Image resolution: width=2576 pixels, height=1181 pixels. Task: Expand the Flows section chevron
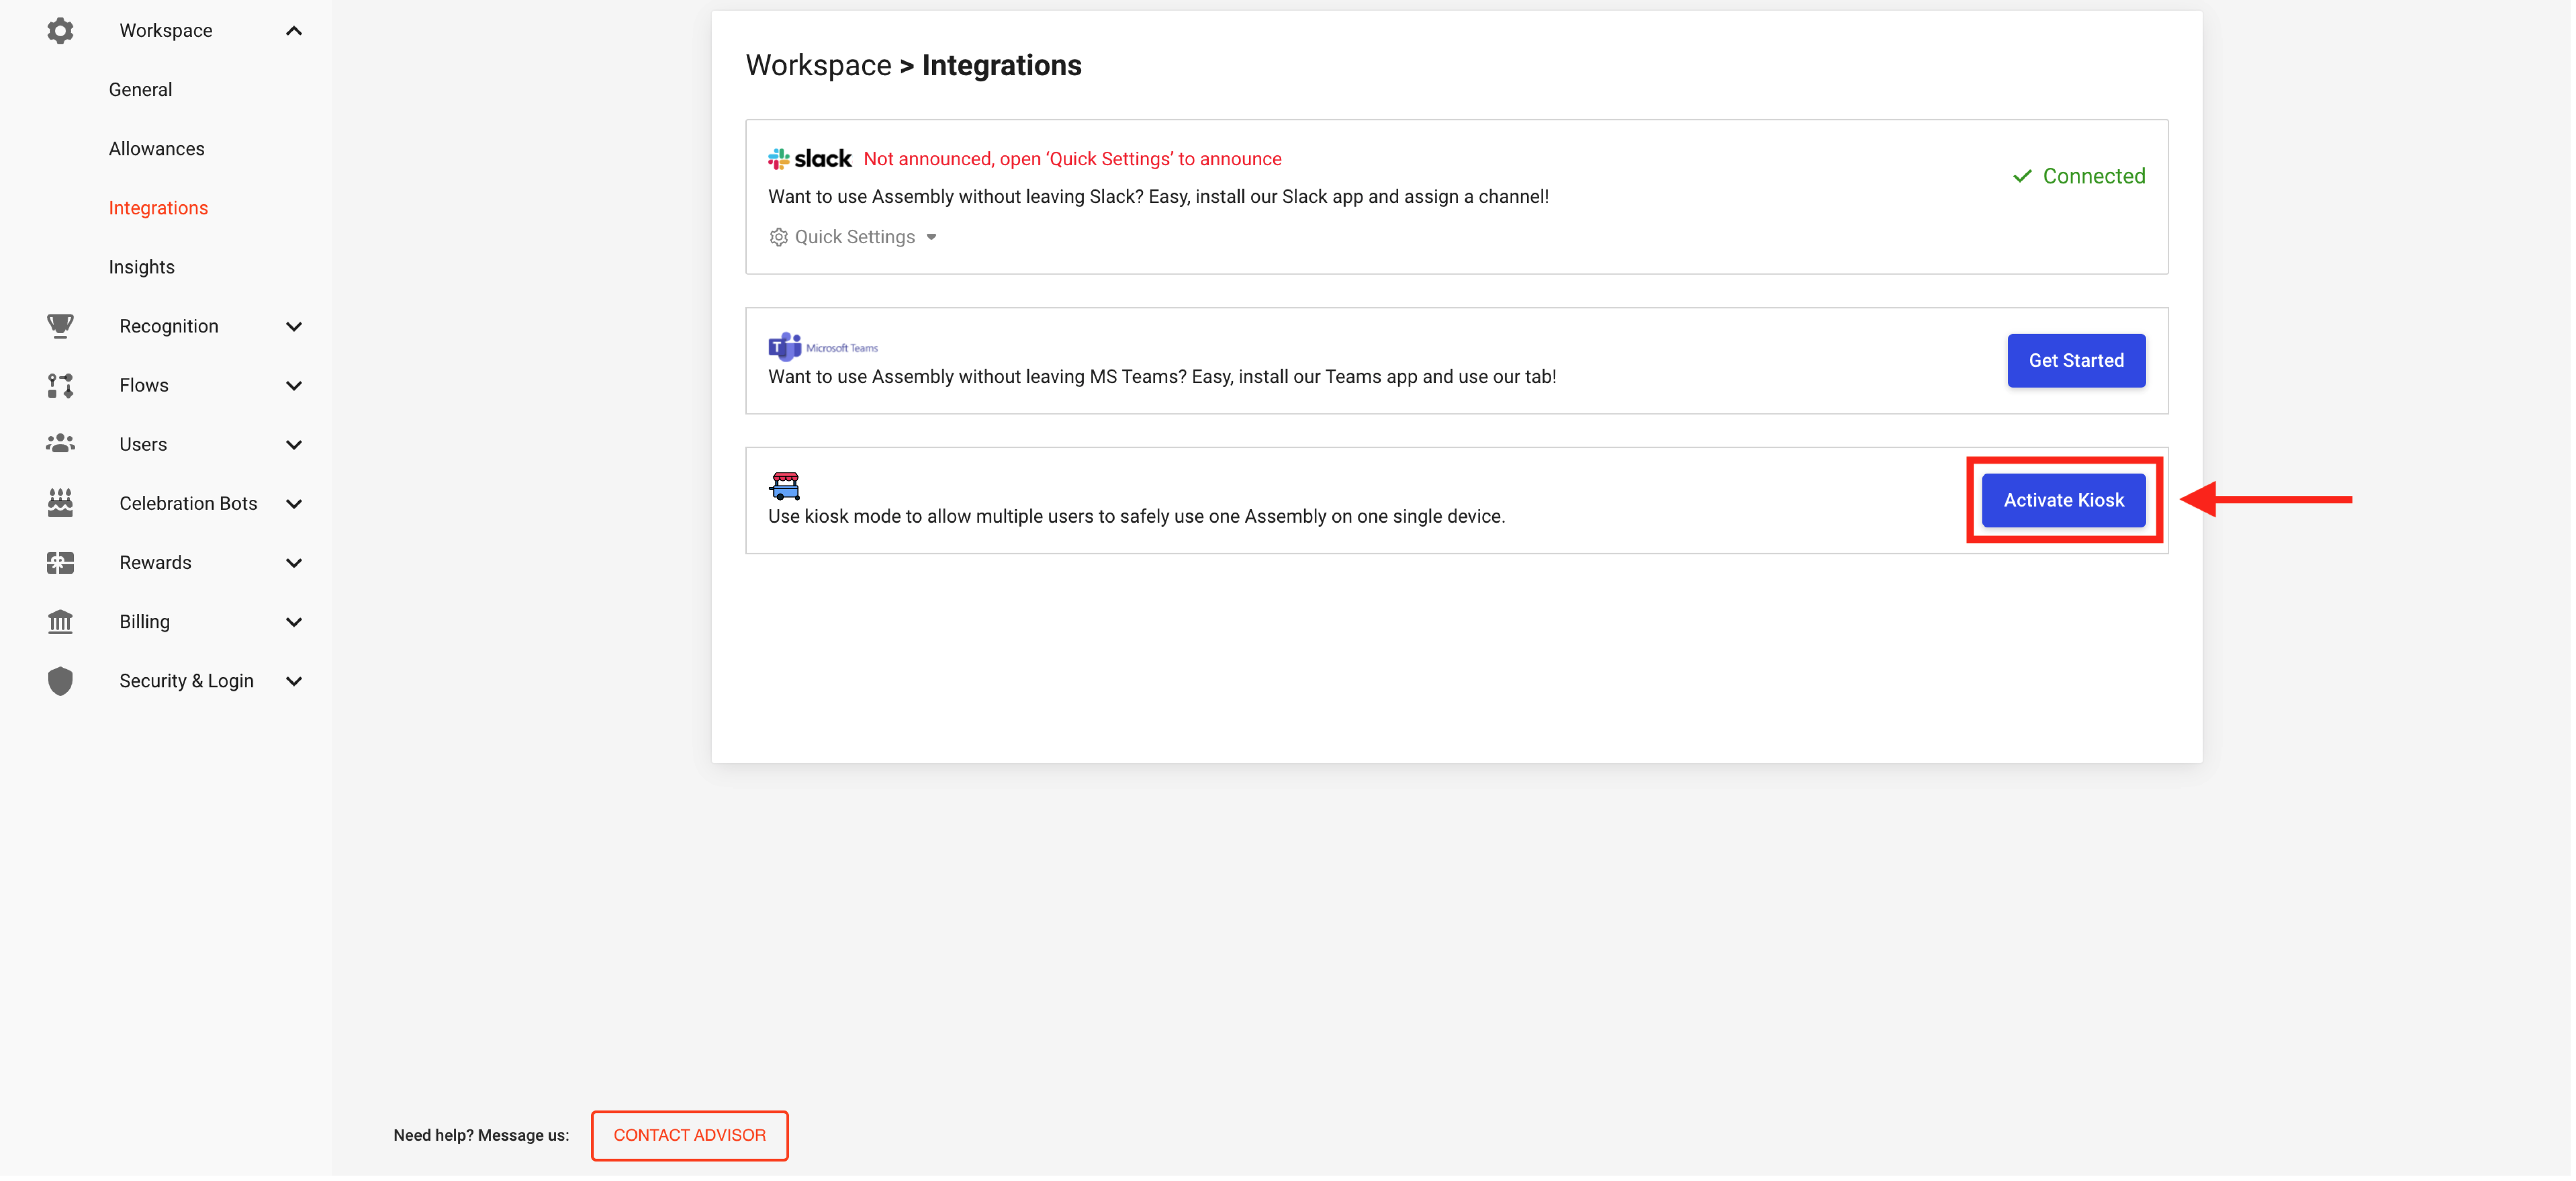click(x=294, y=386)
